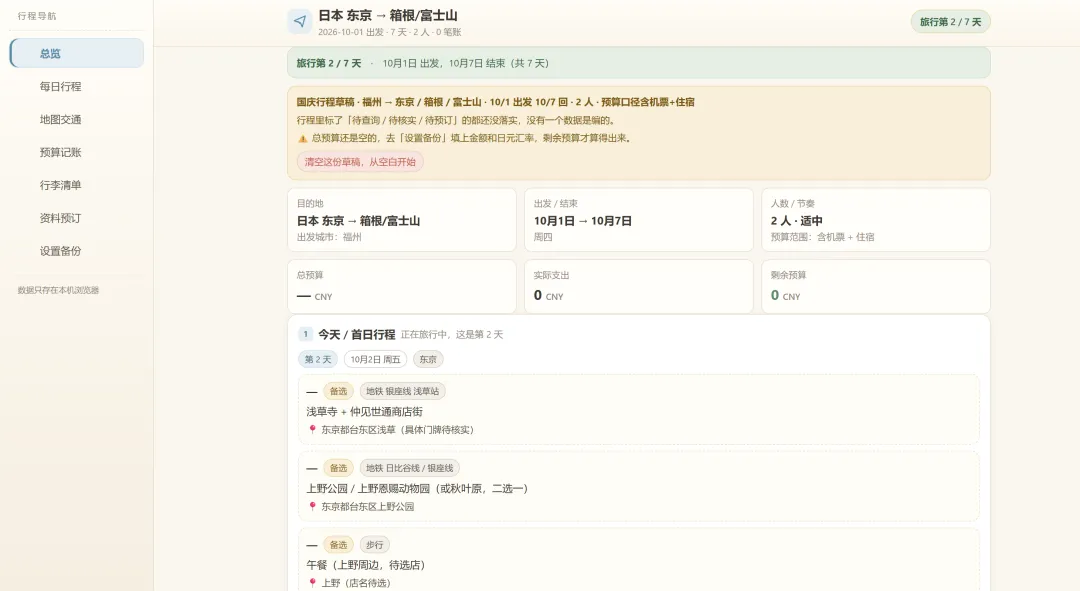Select the 第 2 天 tag
This screenshot has height=591, width=1080.
(318, 360)
